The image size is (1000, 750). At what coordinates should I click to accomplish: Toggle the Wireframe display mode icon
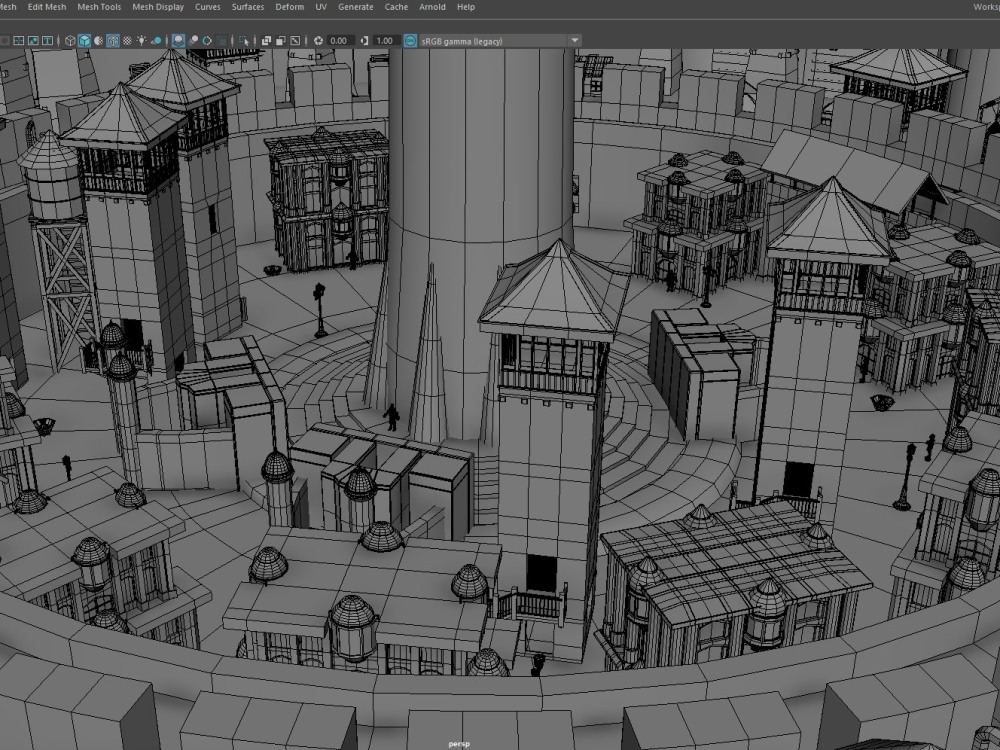pos(70,41)
